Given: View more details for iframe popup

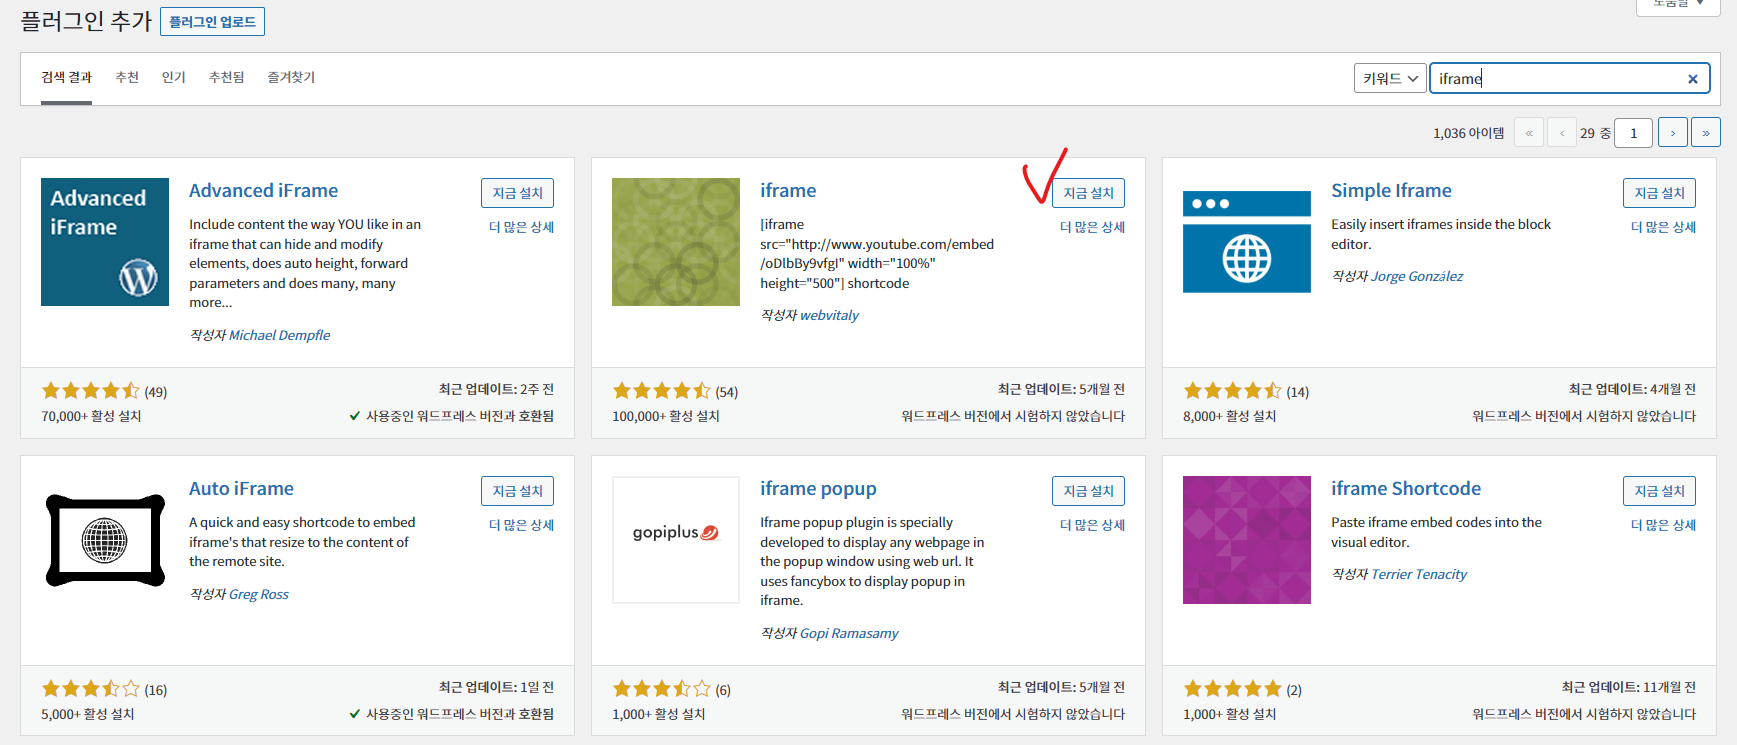Looking at the screenshot, I should coord(1092,525).
